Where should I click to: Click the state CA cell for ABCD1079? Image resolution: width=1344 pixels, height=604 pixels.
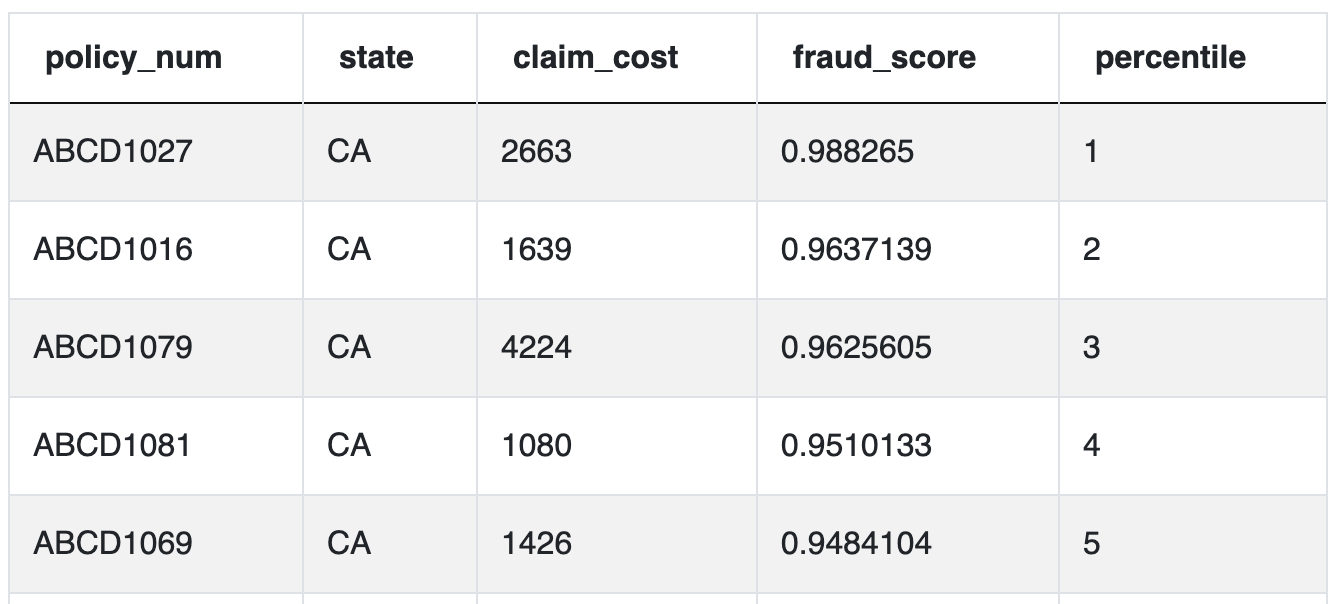click(x=390, y=348)
